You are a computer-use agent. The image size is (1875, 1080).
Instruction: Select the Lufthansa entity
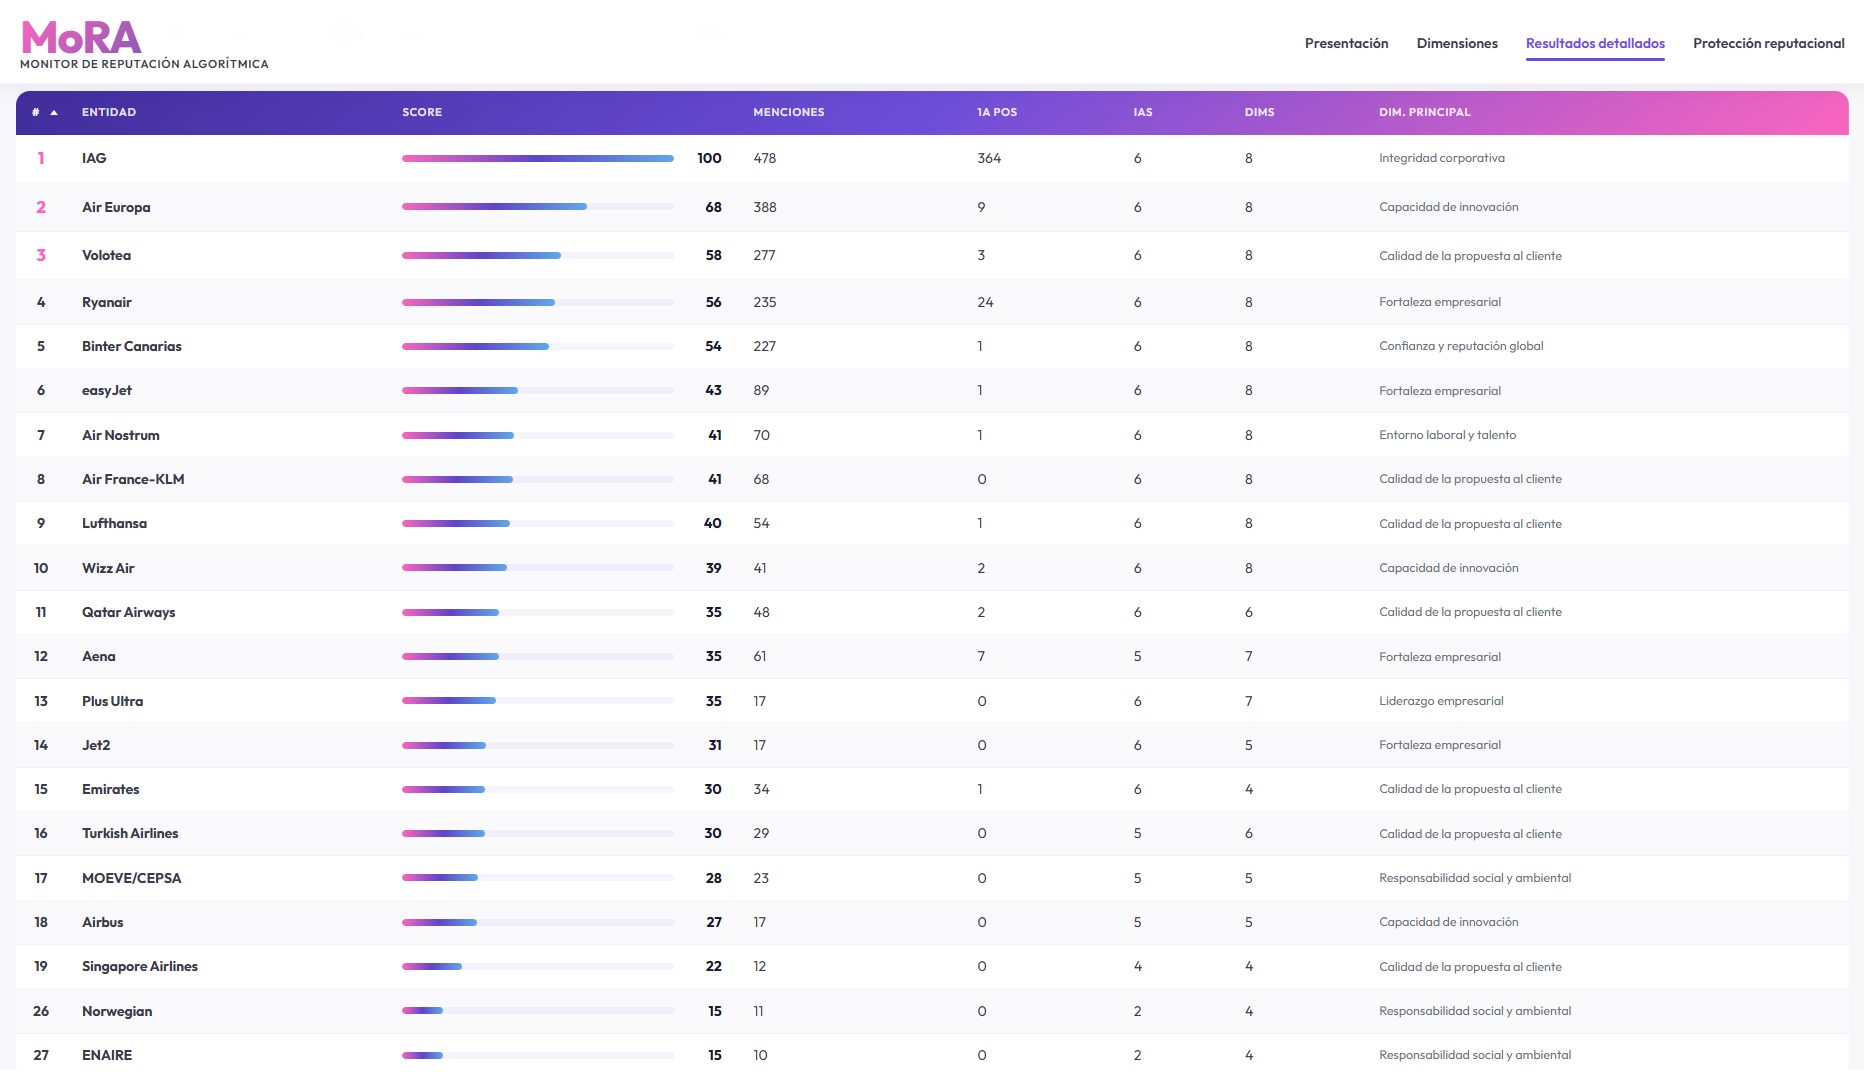(x=114, y=524)
